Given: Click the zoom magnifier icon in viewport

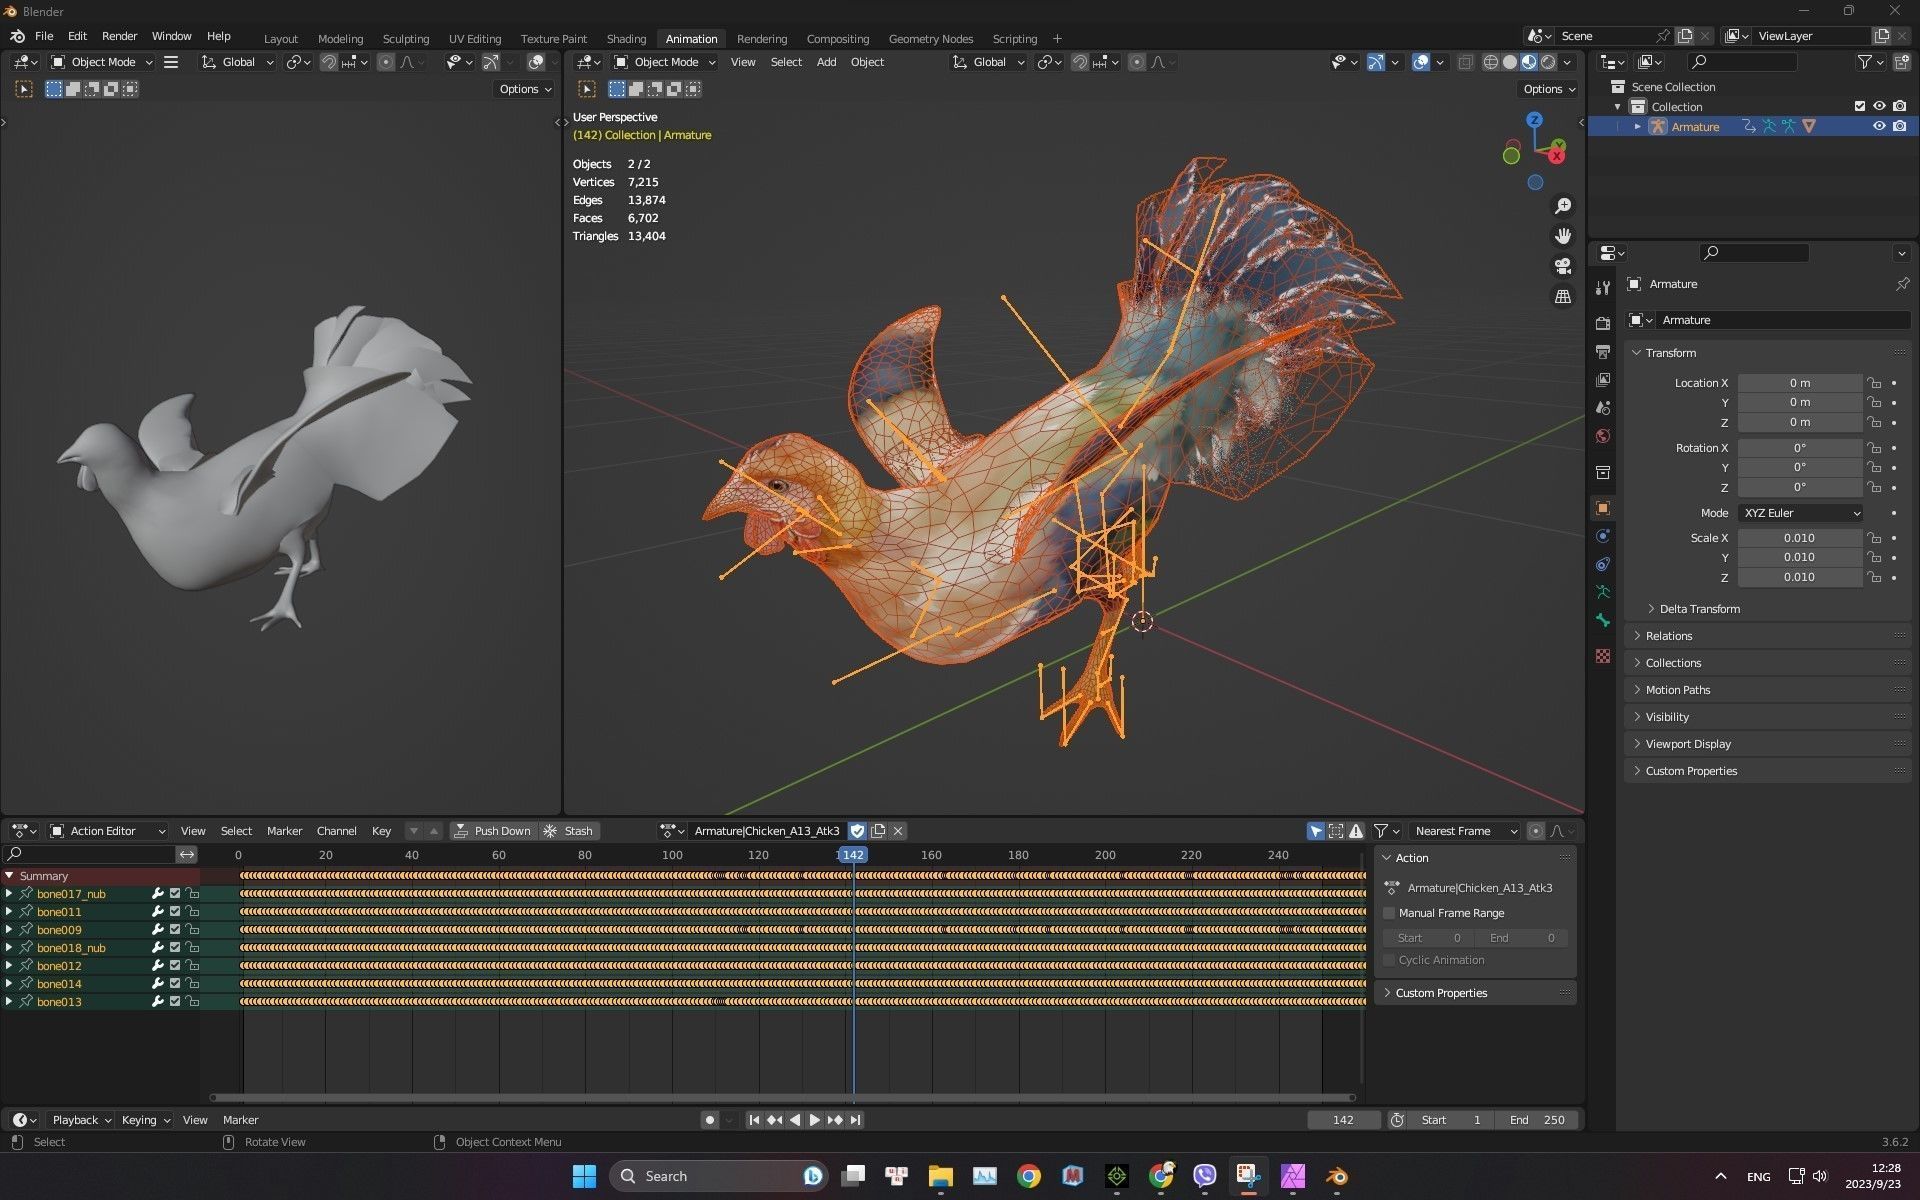Looking at the screenshot, I should [1562, 205].
